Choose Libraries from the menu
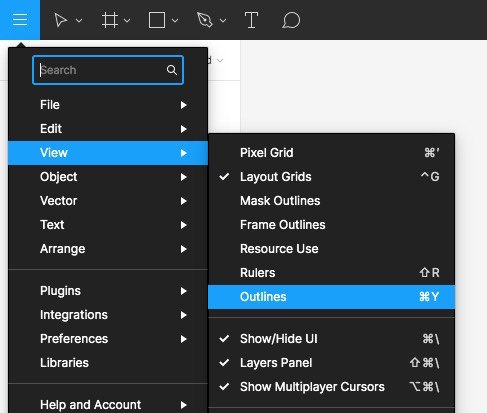Image resolution: width=487 pixels, height=413 pixels. point(108,363)
